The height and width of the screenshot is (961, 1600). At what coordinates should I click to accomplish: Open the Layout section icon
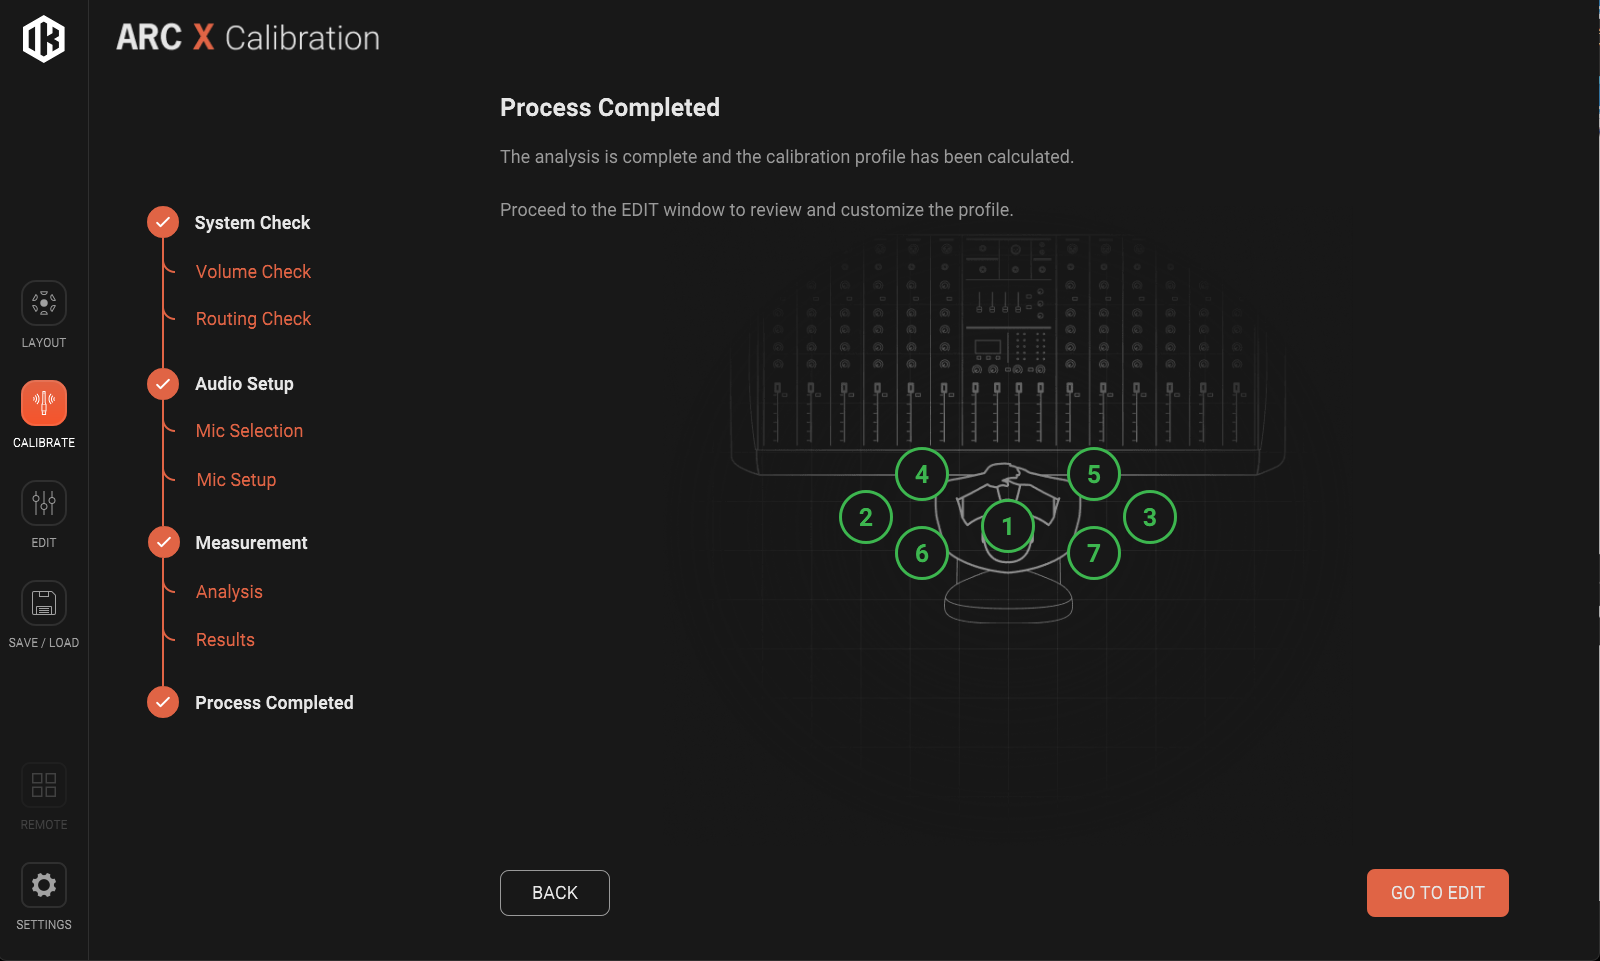pyautogui.click(x=44, y=303)
